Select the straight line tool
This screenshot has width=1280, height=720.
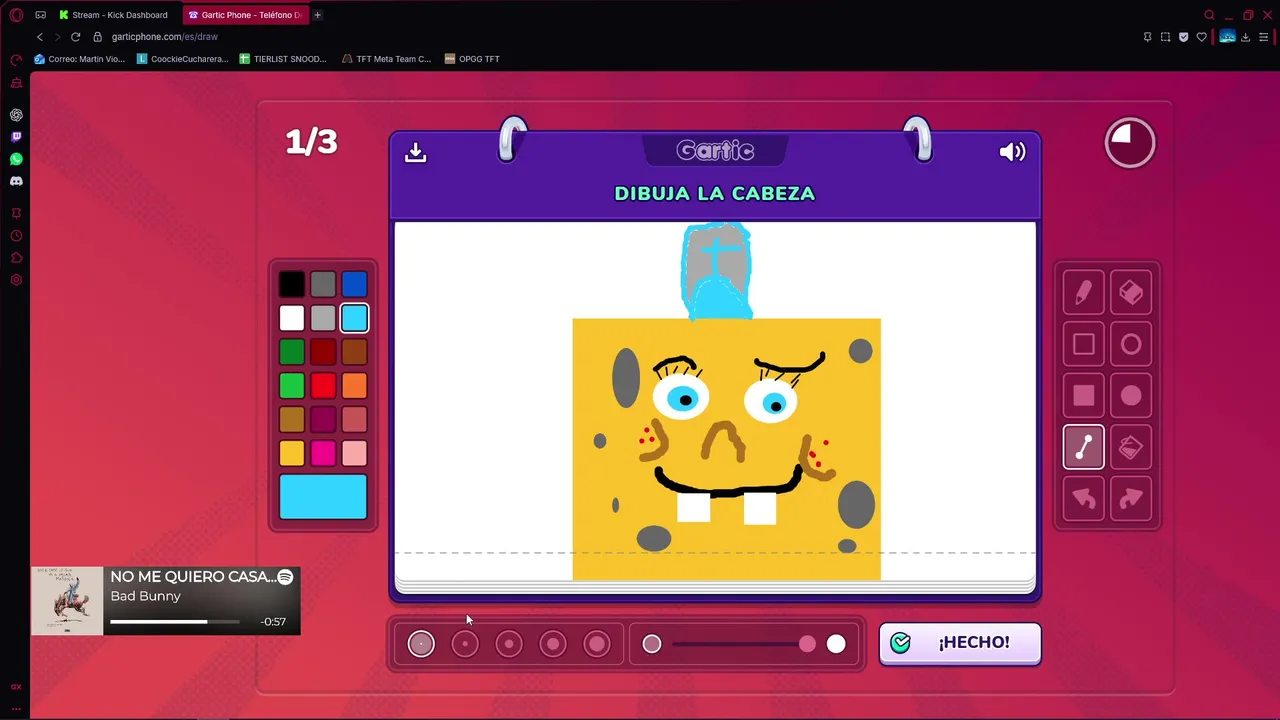point(1084,447)
